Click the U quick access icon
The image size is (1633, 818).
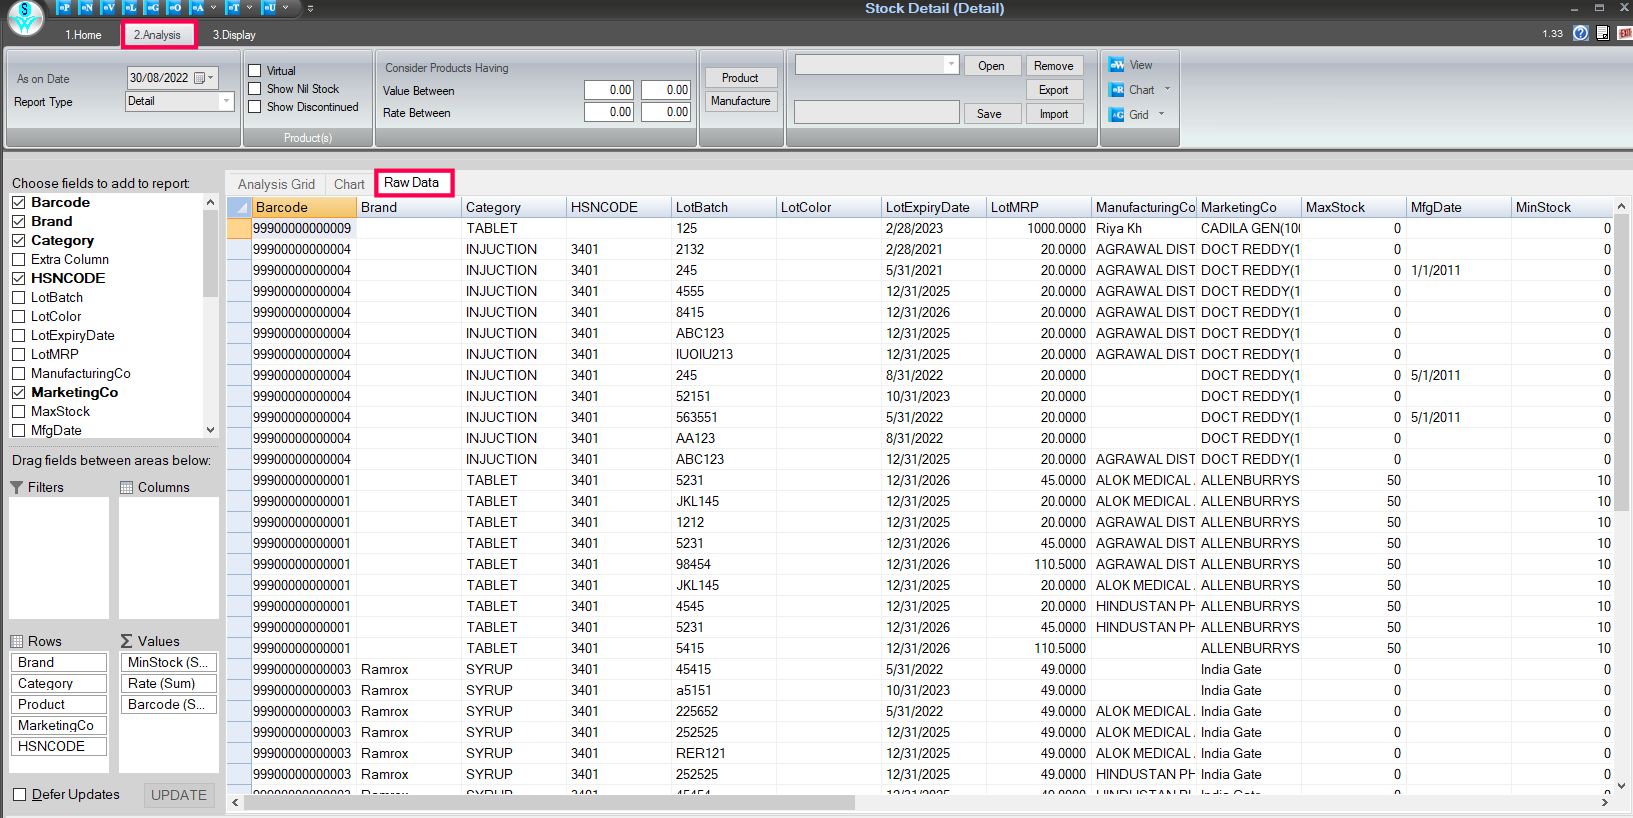(x=269, y=8)
